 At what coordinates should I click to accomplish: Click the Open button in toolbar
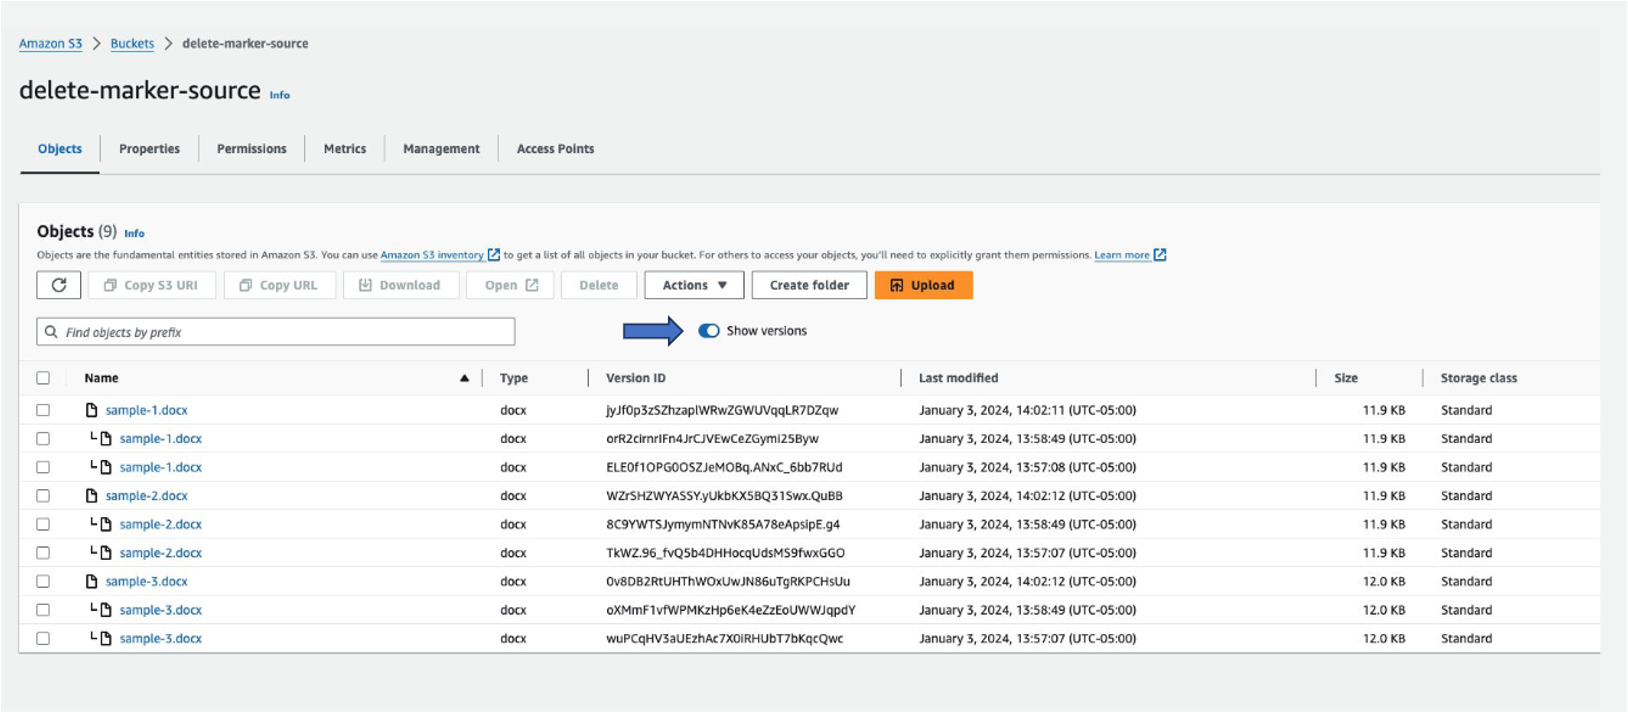coord(510,285)
